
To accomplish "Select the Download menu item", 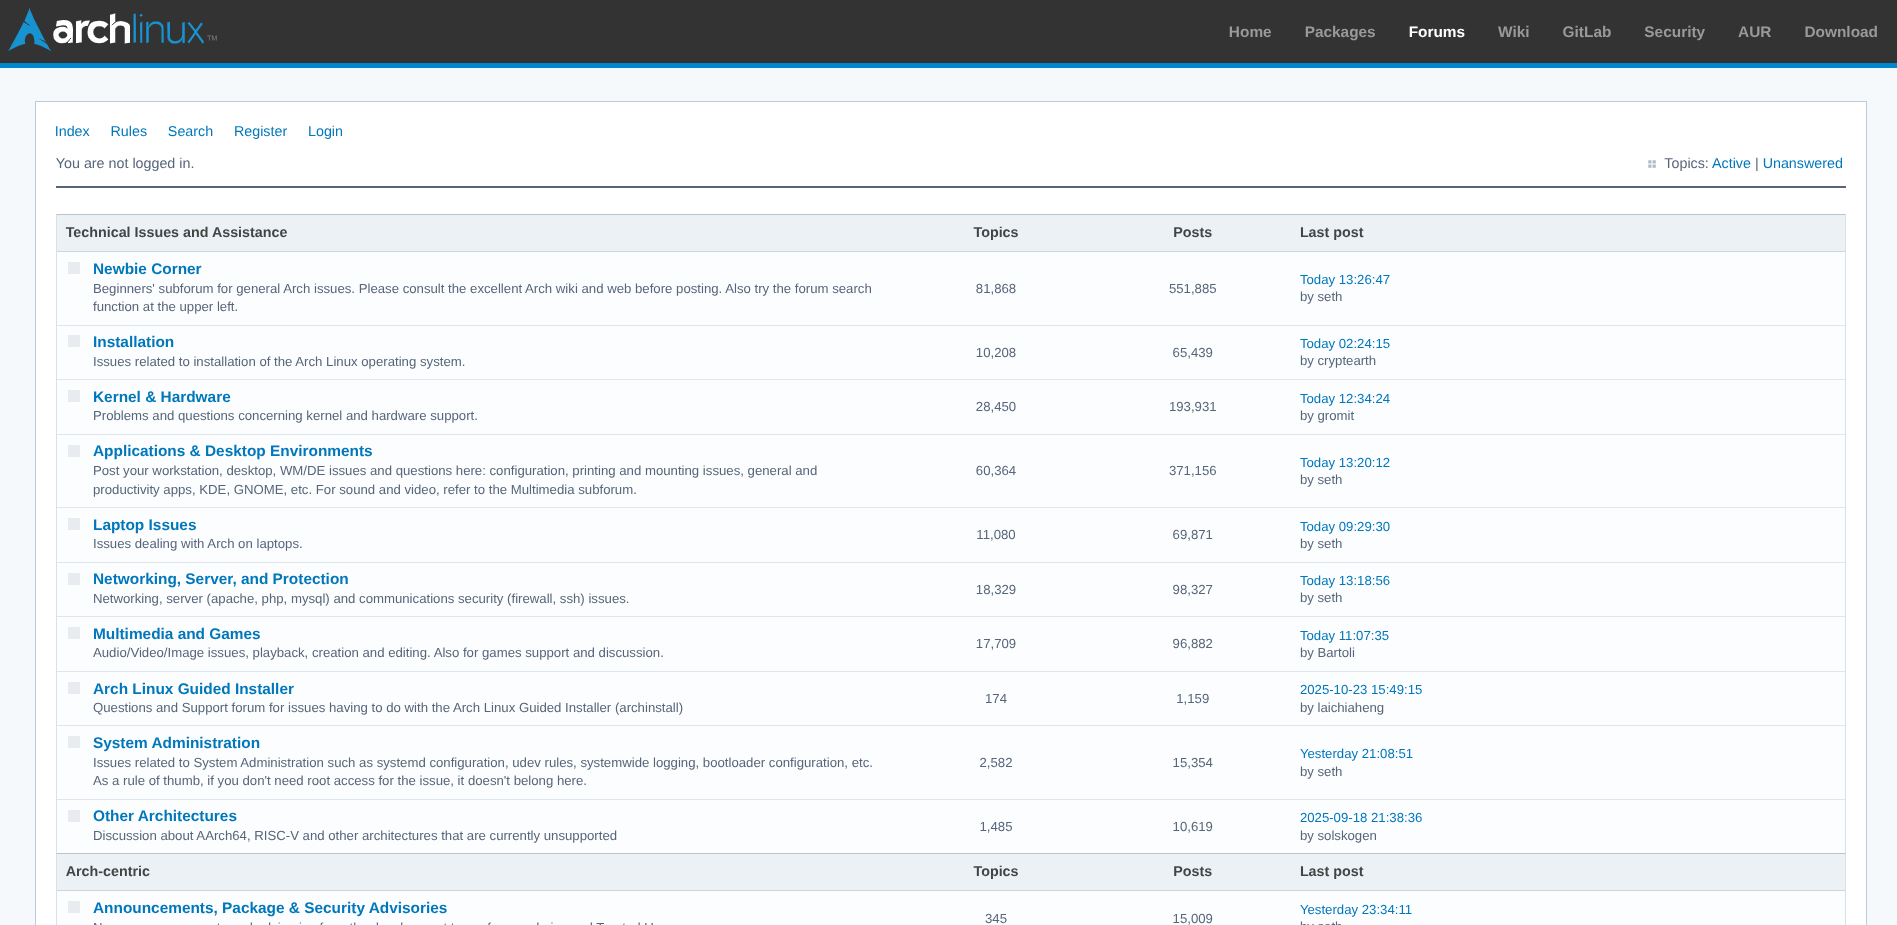I will pos(1840,32).
